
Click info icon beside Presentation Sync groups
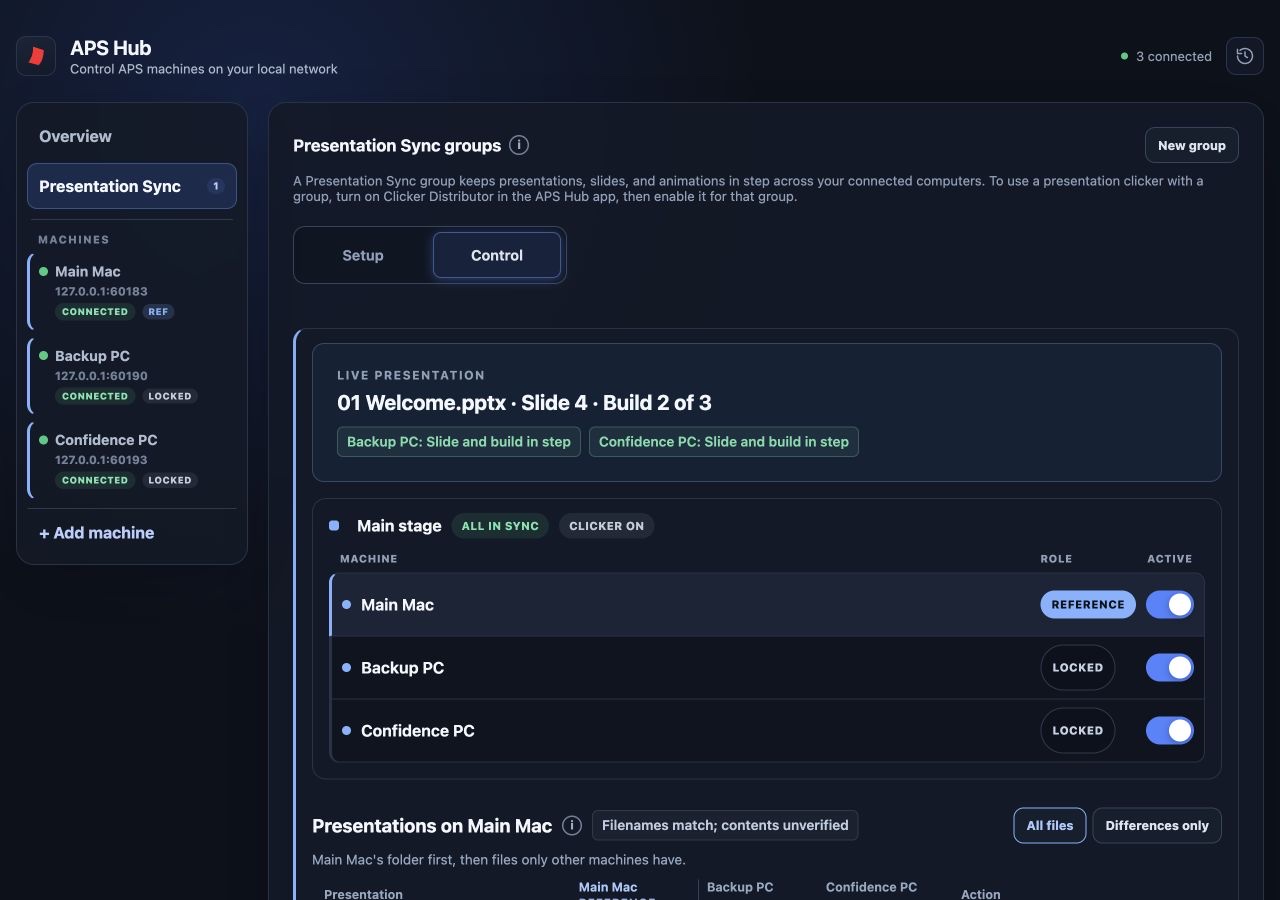(x=519, y=145)
